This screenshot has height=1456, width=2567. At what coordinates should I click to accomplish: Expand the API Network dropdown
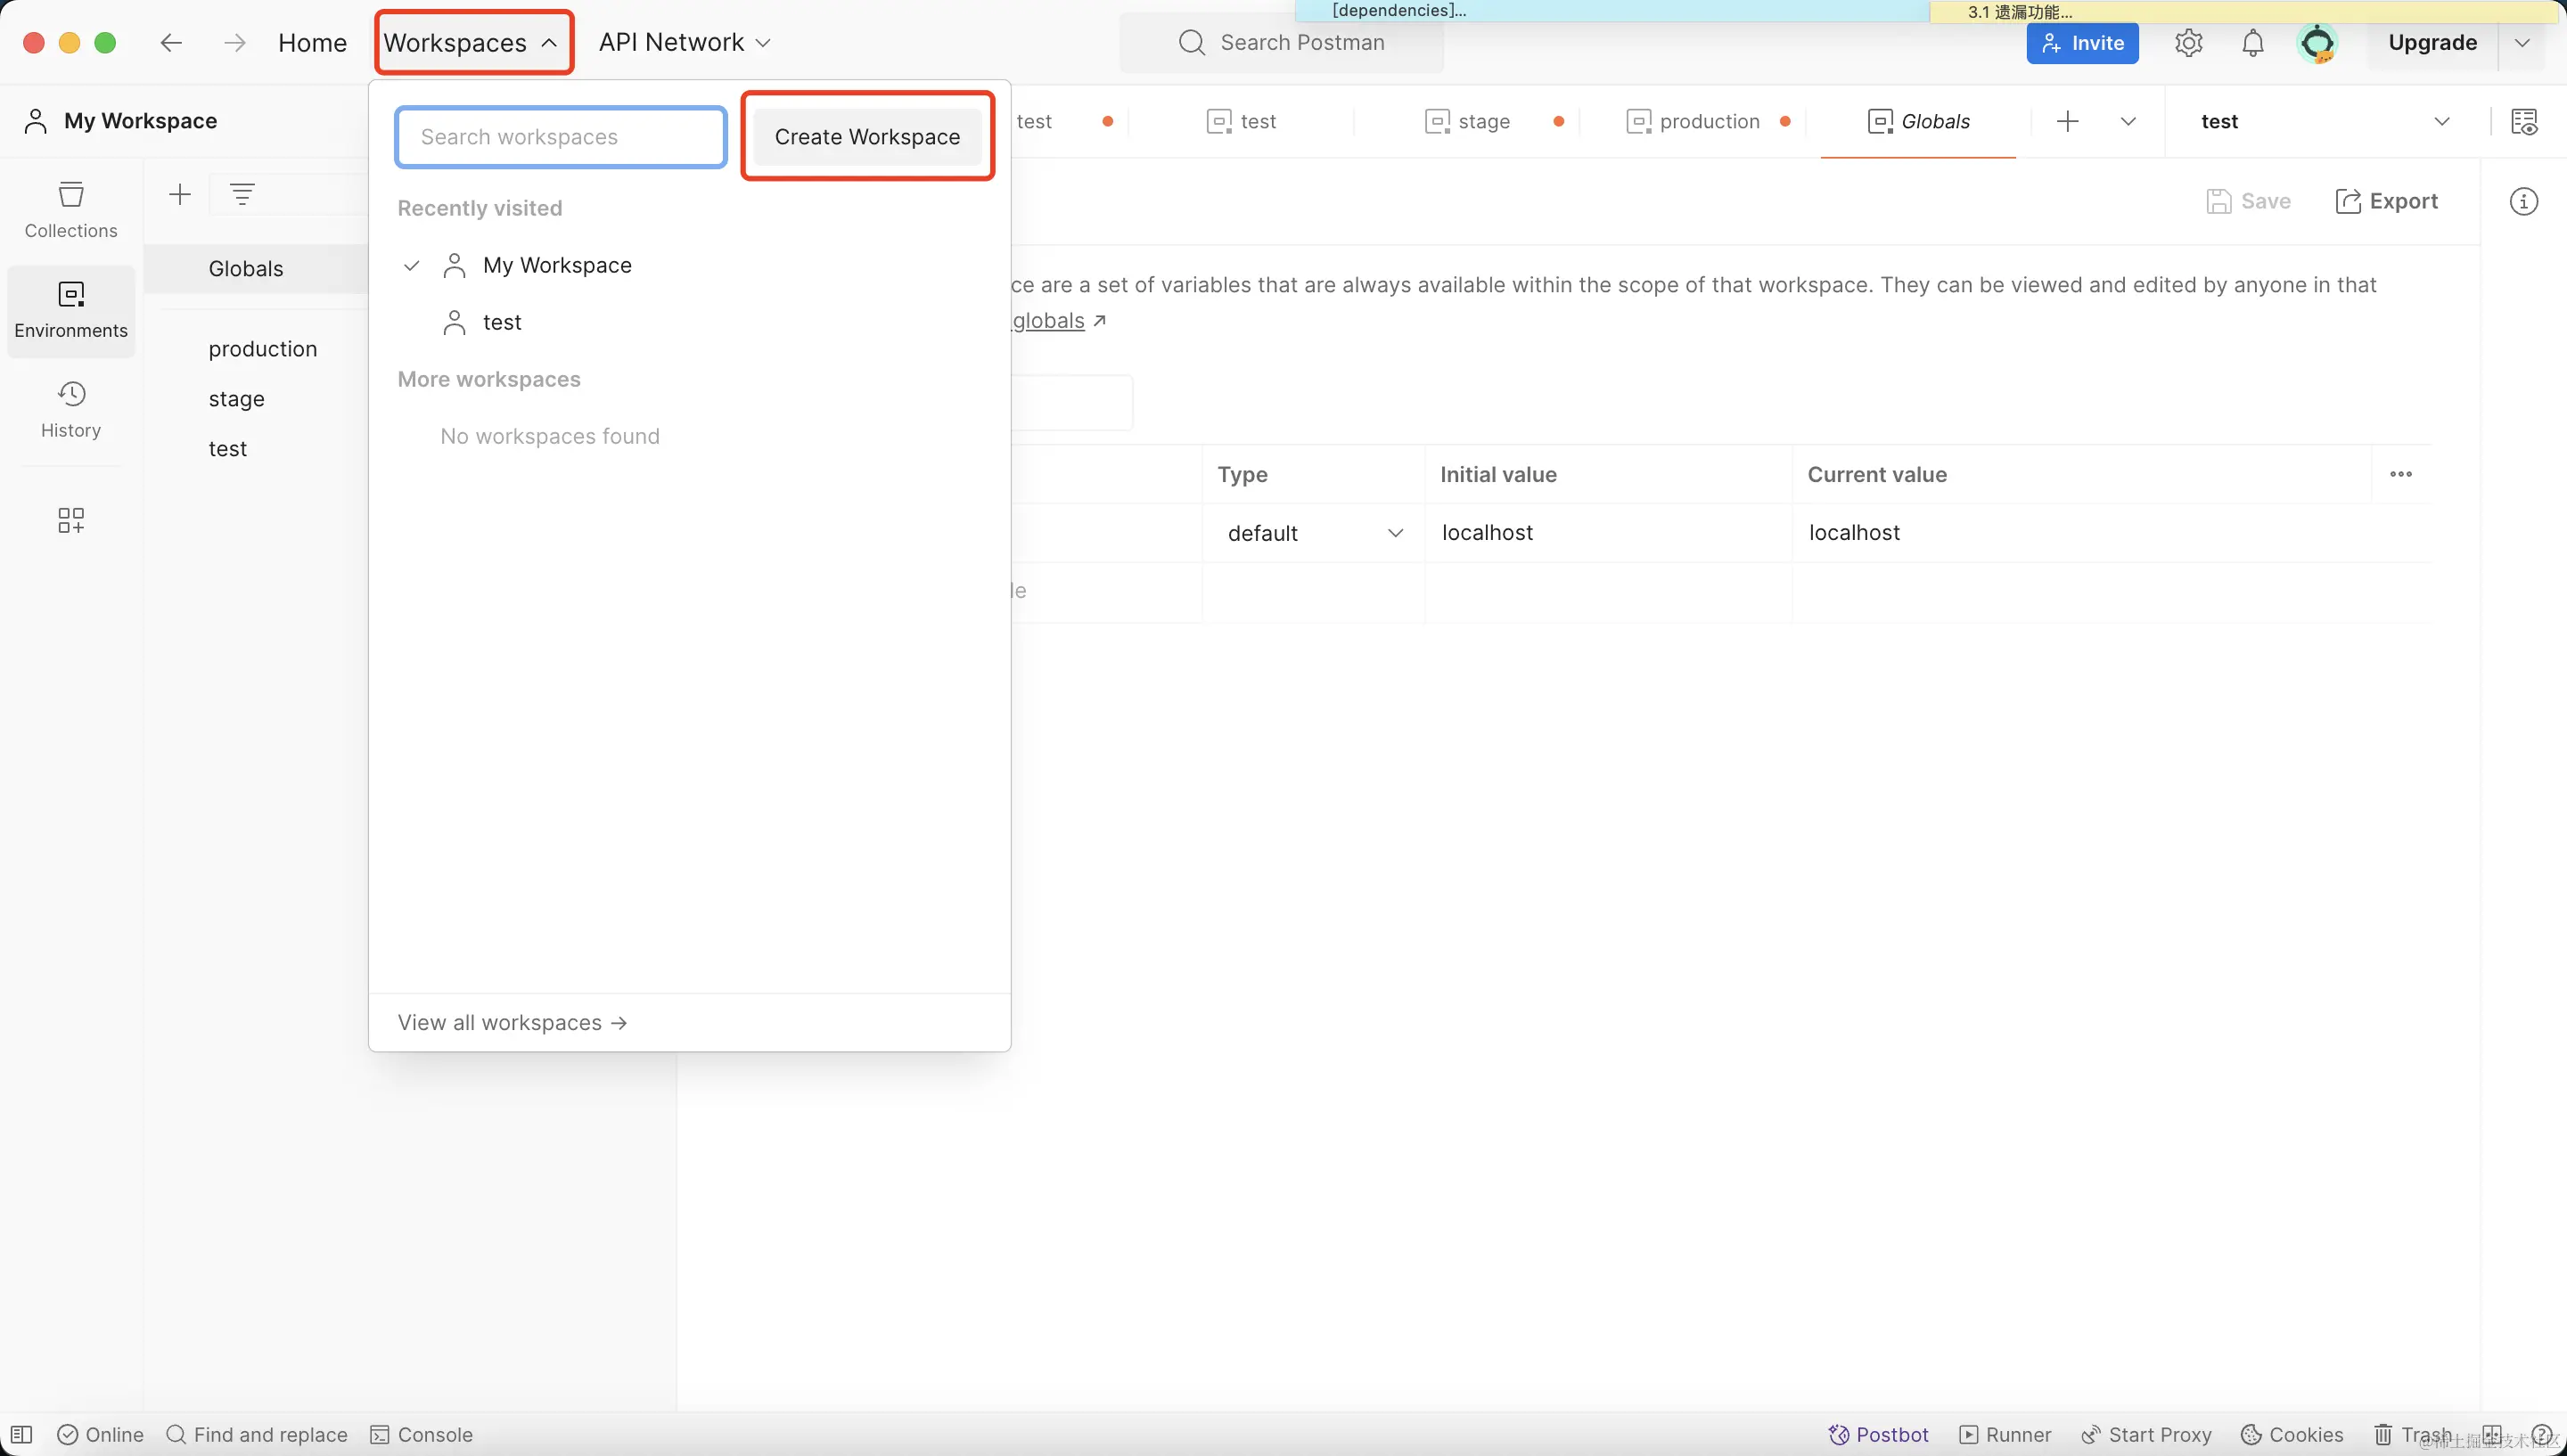[x=684, y=42]
